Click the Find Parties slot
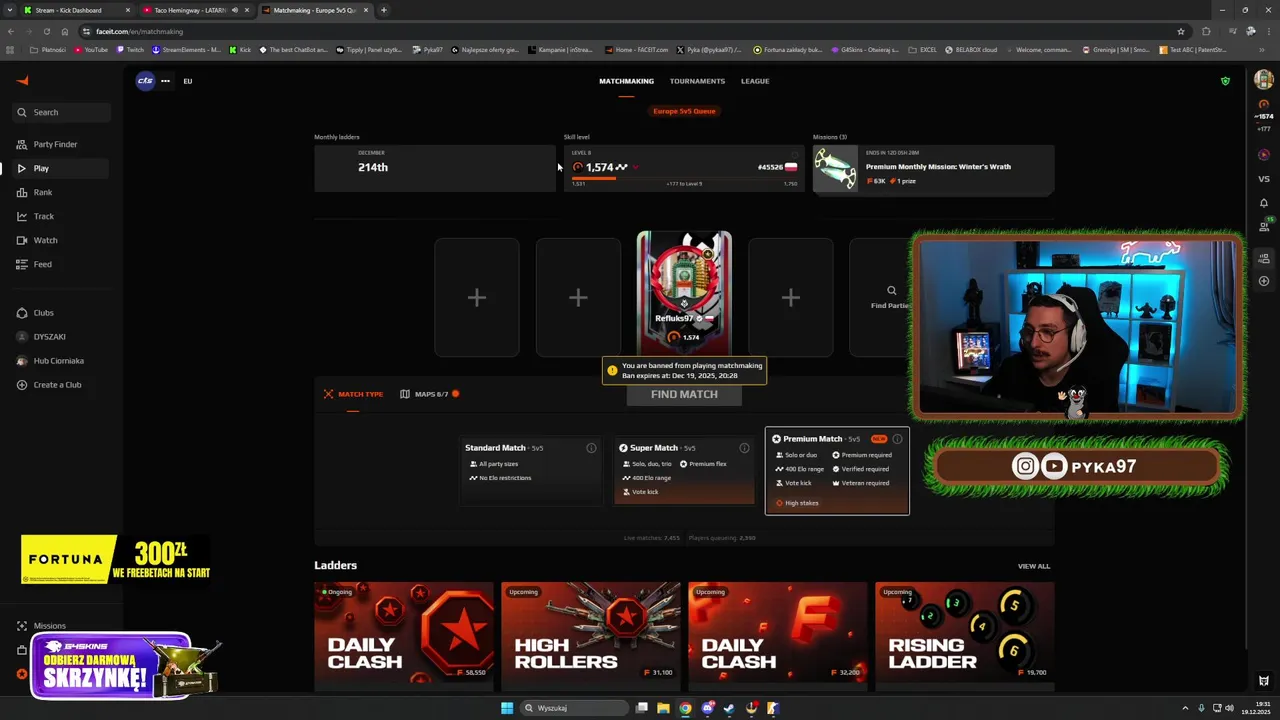Image resolution: width=1280 pixels, height=720 pixels. (x=890, y=297)
